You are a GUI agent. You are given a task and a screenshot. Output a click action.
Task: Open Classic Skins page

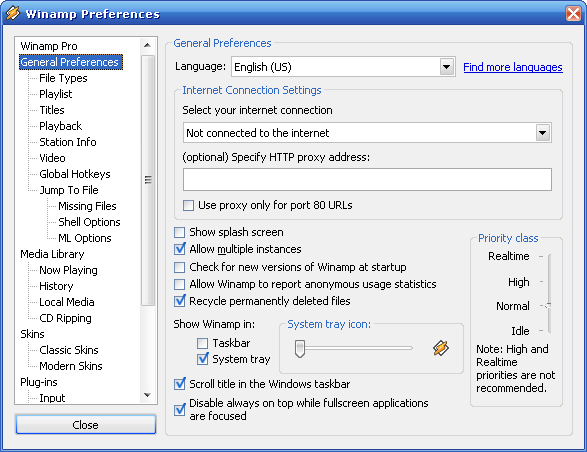(69, 350)
